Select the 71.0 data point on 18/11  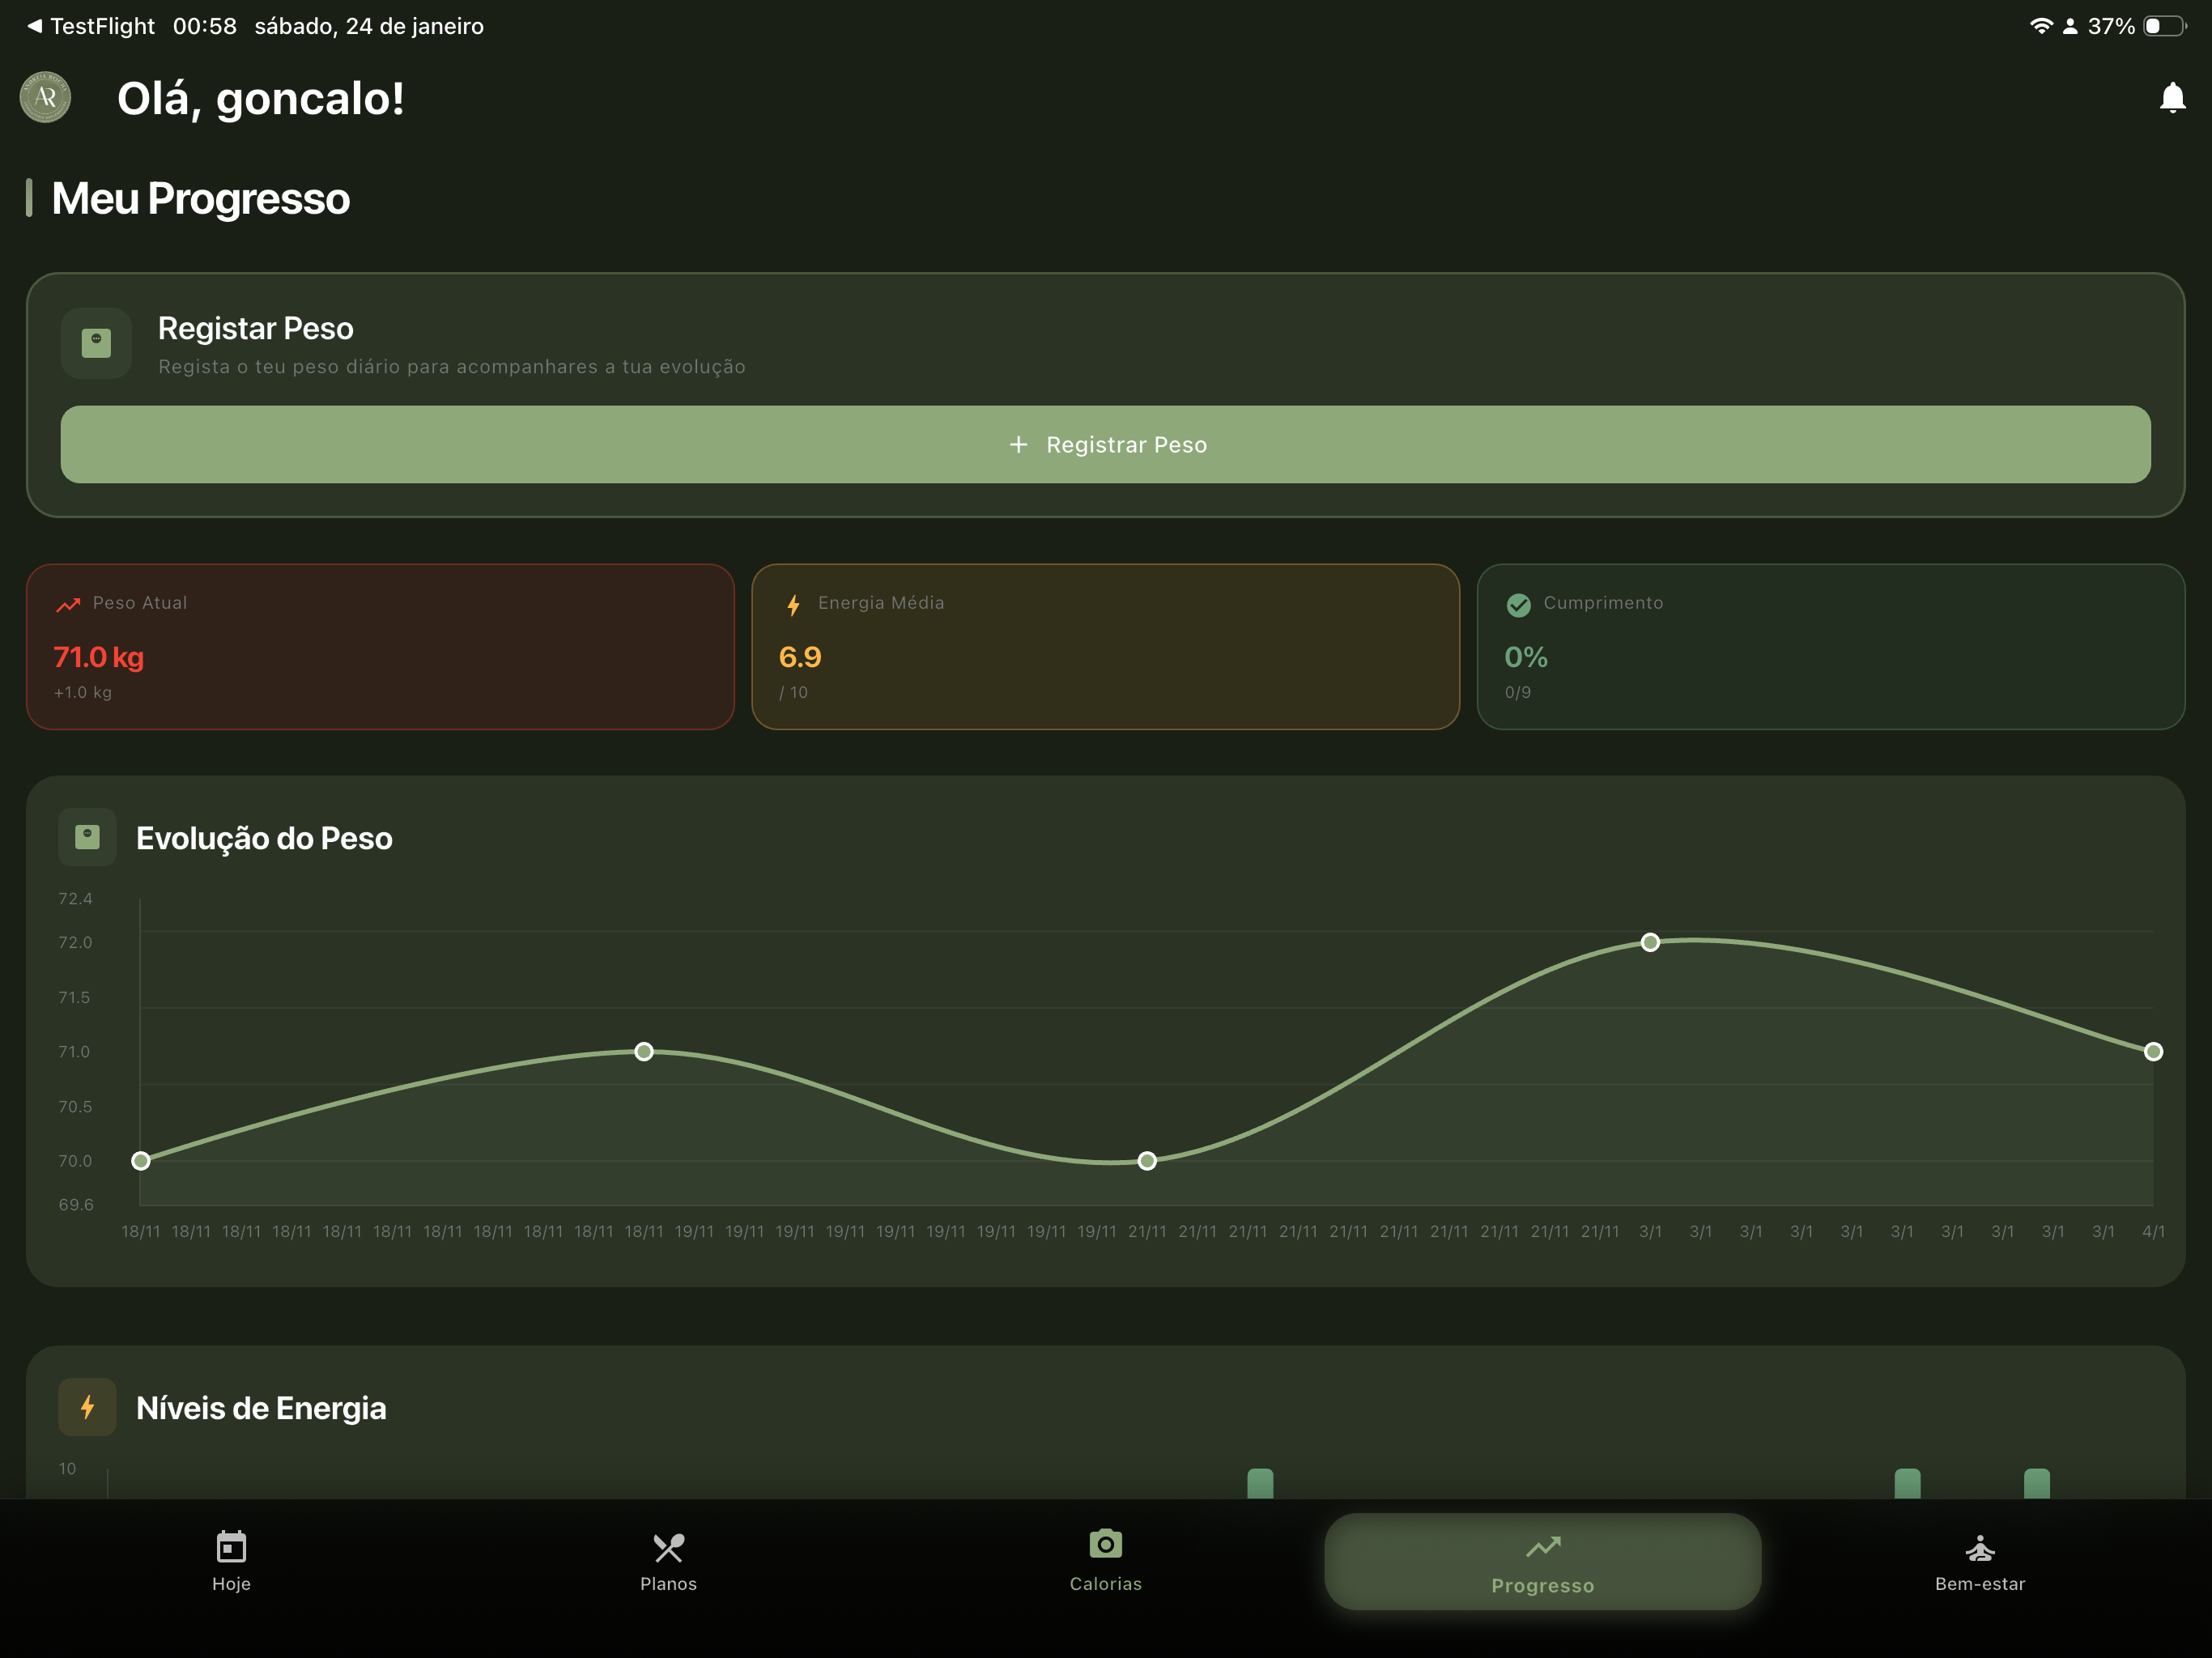click(644, 1051)
